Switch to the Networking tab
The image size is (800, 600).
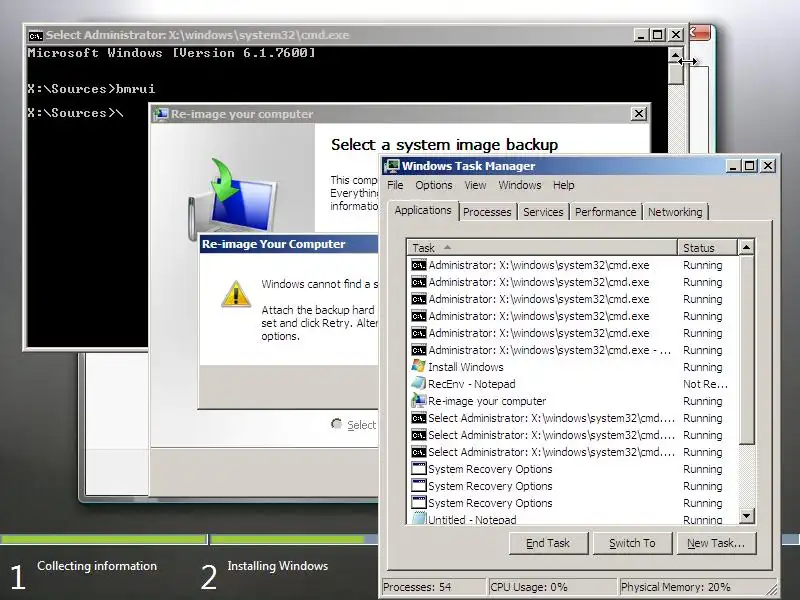tap(675, 212)
